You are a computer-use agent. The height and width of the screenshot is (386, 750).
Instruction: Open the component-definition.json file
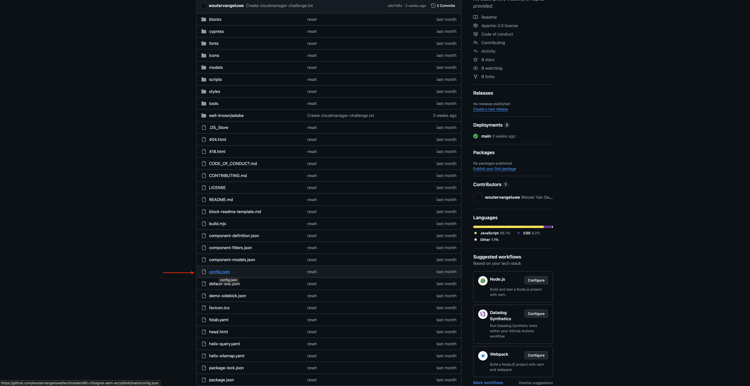pyautogui.click(x=234, y=236)
